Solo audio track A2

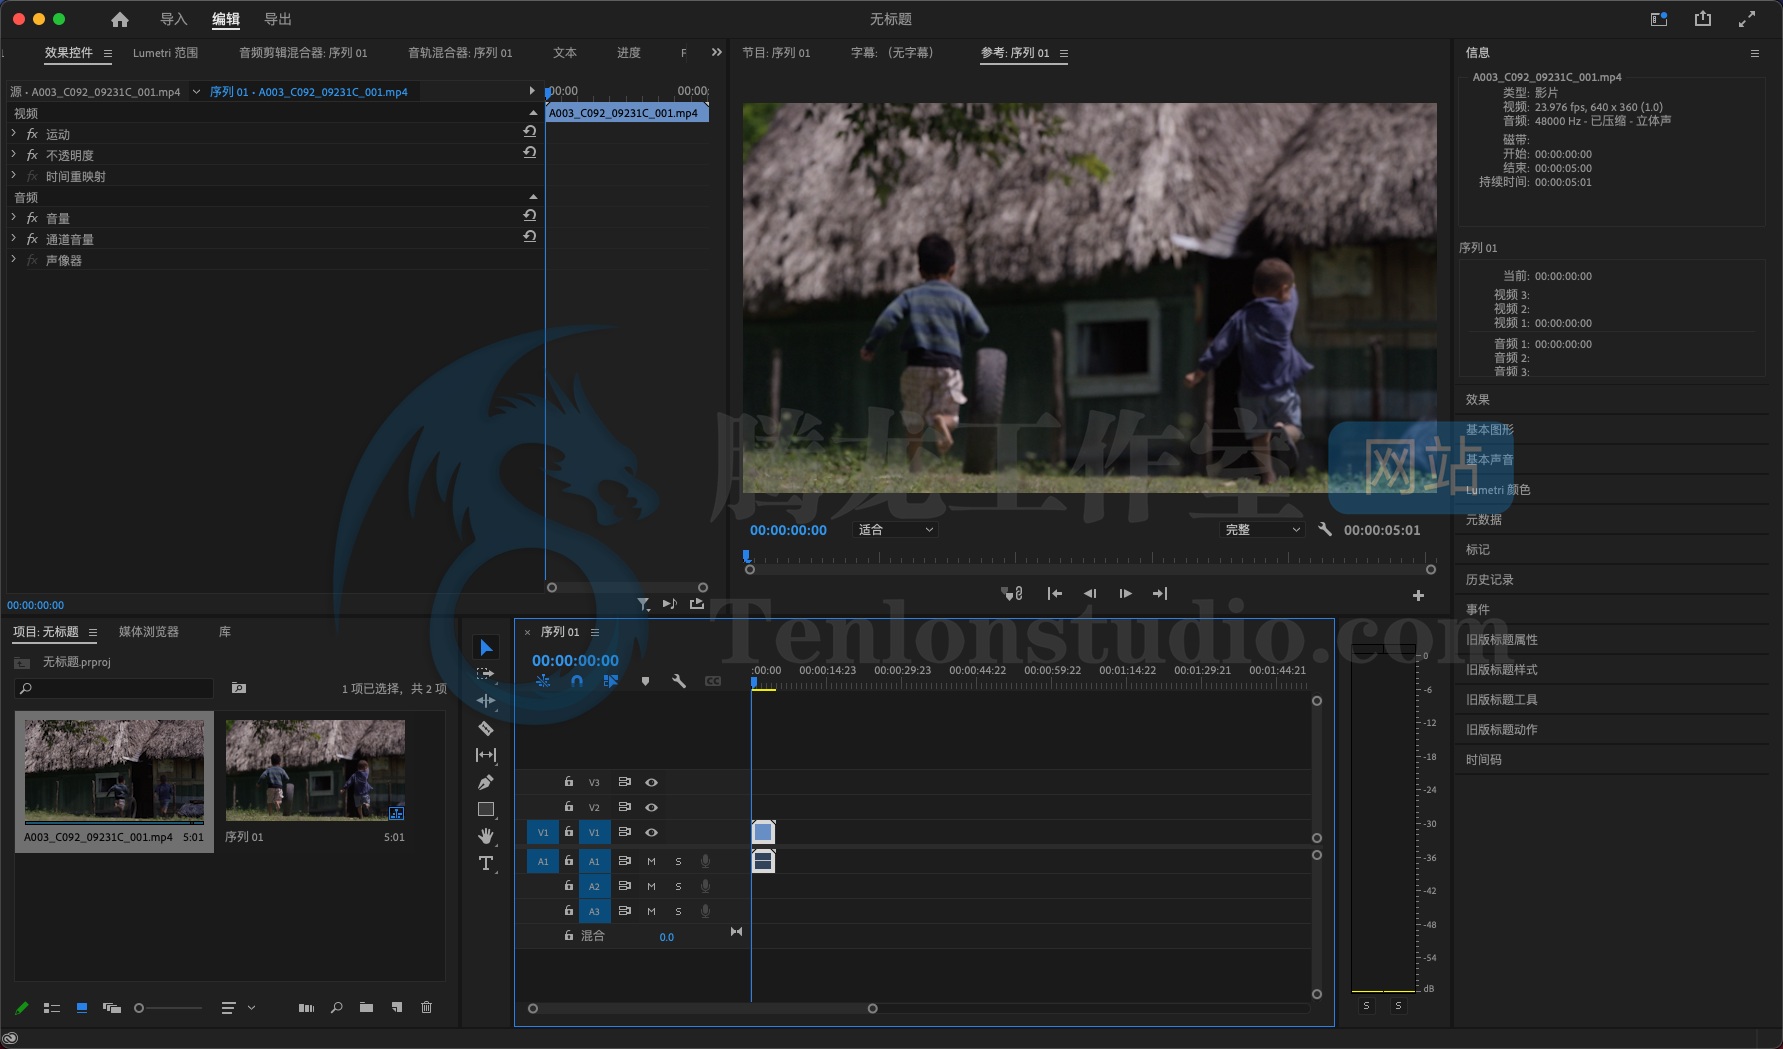point(678,886)
